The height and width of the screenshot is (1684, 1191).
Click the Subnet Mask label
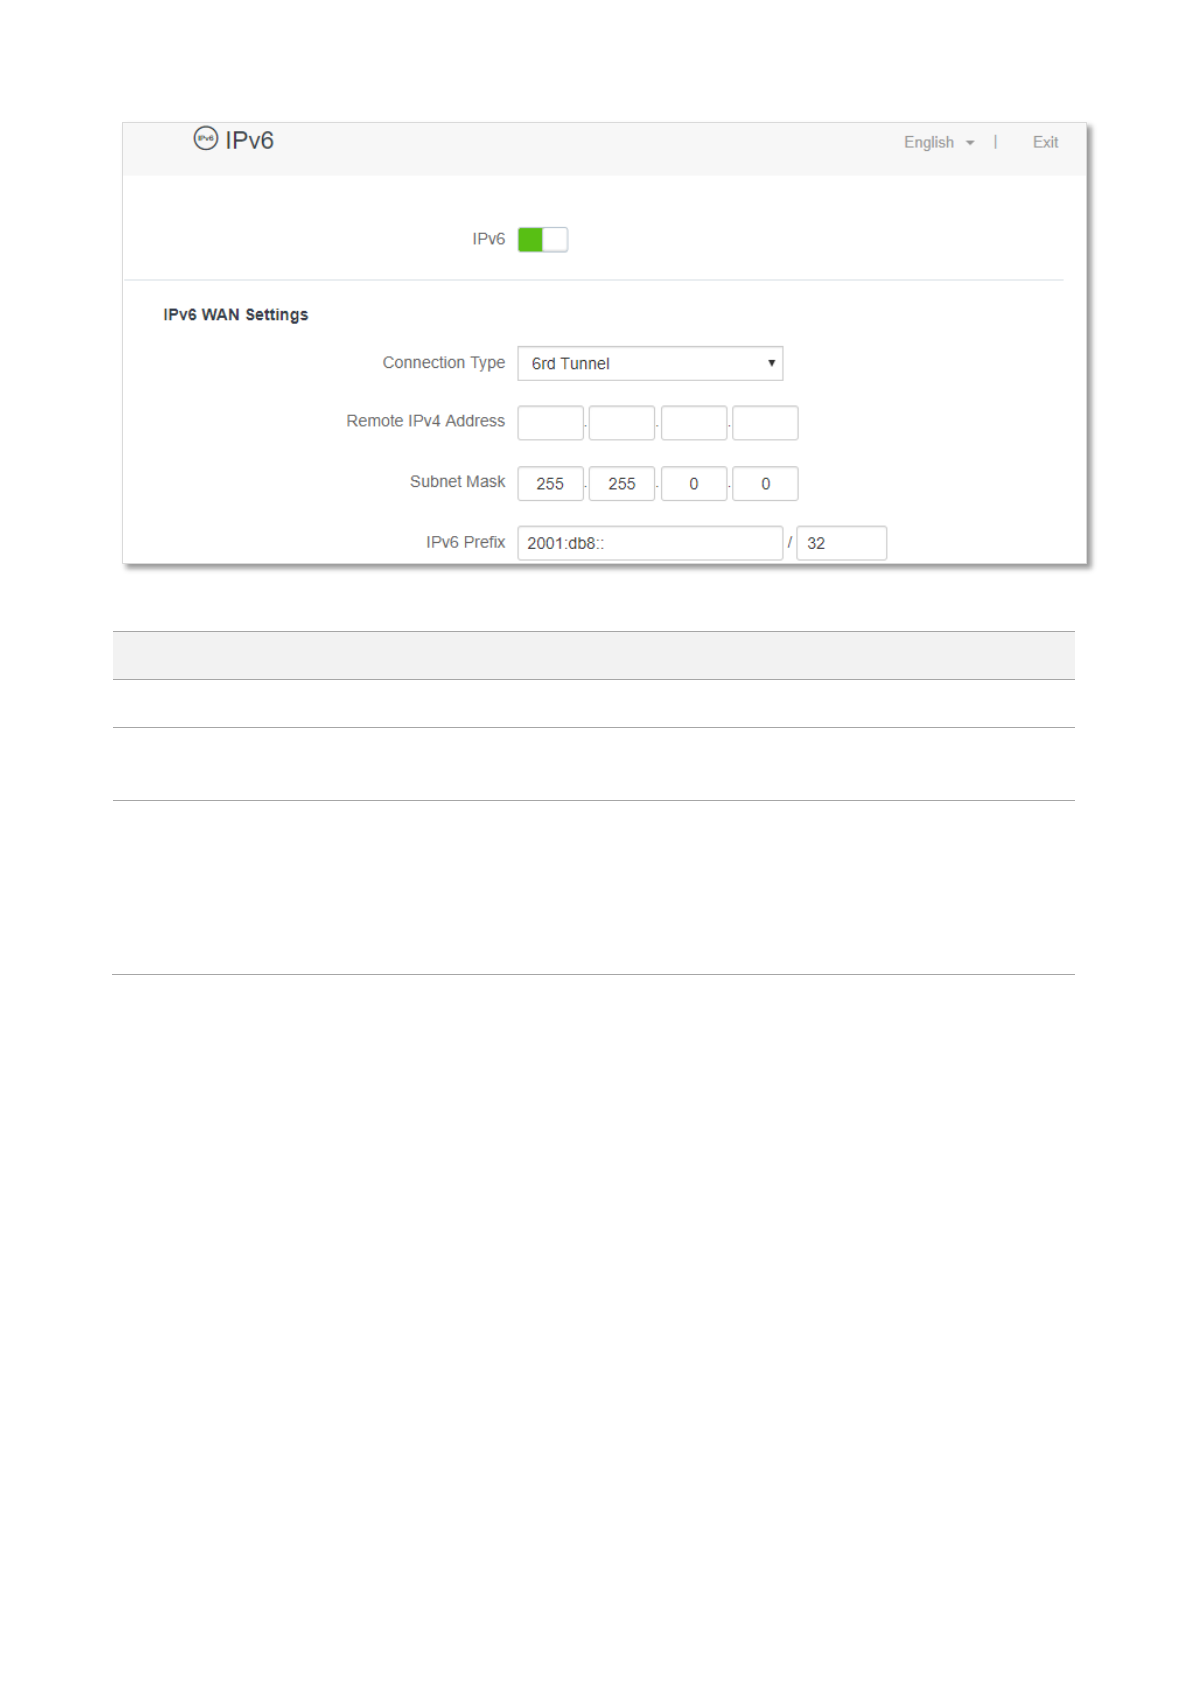pos(457,482)
